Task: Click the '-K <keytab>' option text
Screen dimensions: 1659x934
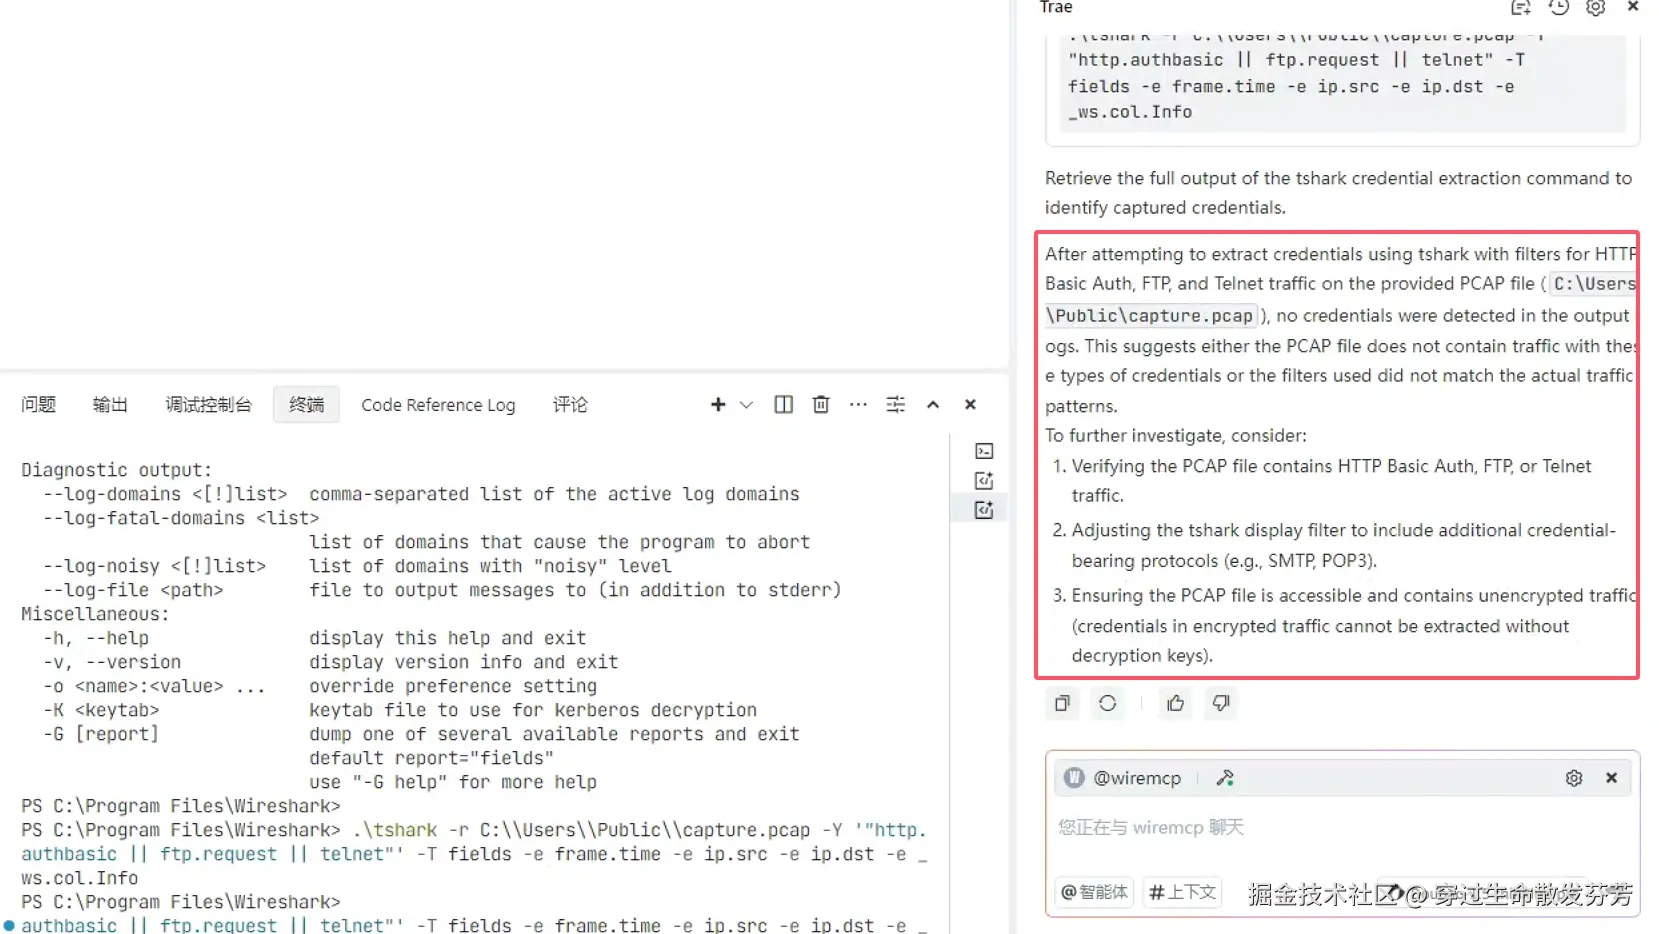Action: click(x=101, y=710)
